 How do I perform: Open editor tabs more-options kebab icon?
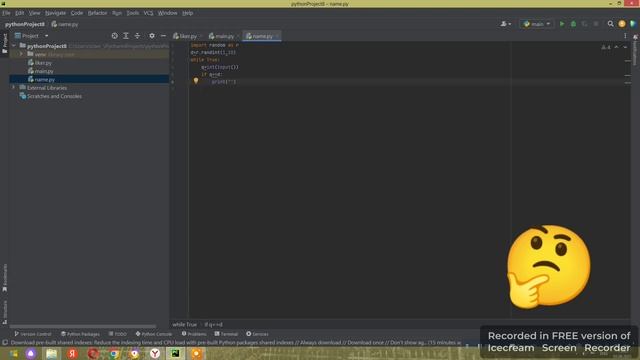[x=625, y=36]
